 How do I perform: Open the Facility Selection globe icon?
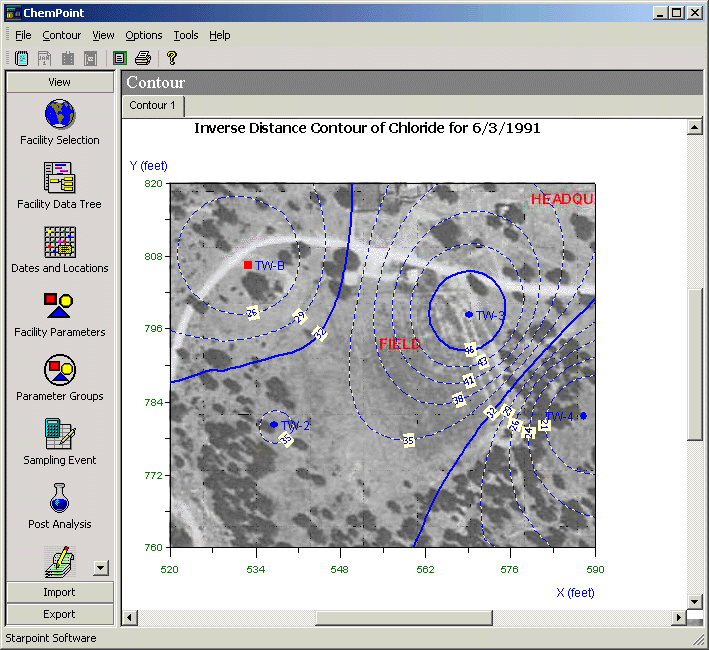[60, 114]
